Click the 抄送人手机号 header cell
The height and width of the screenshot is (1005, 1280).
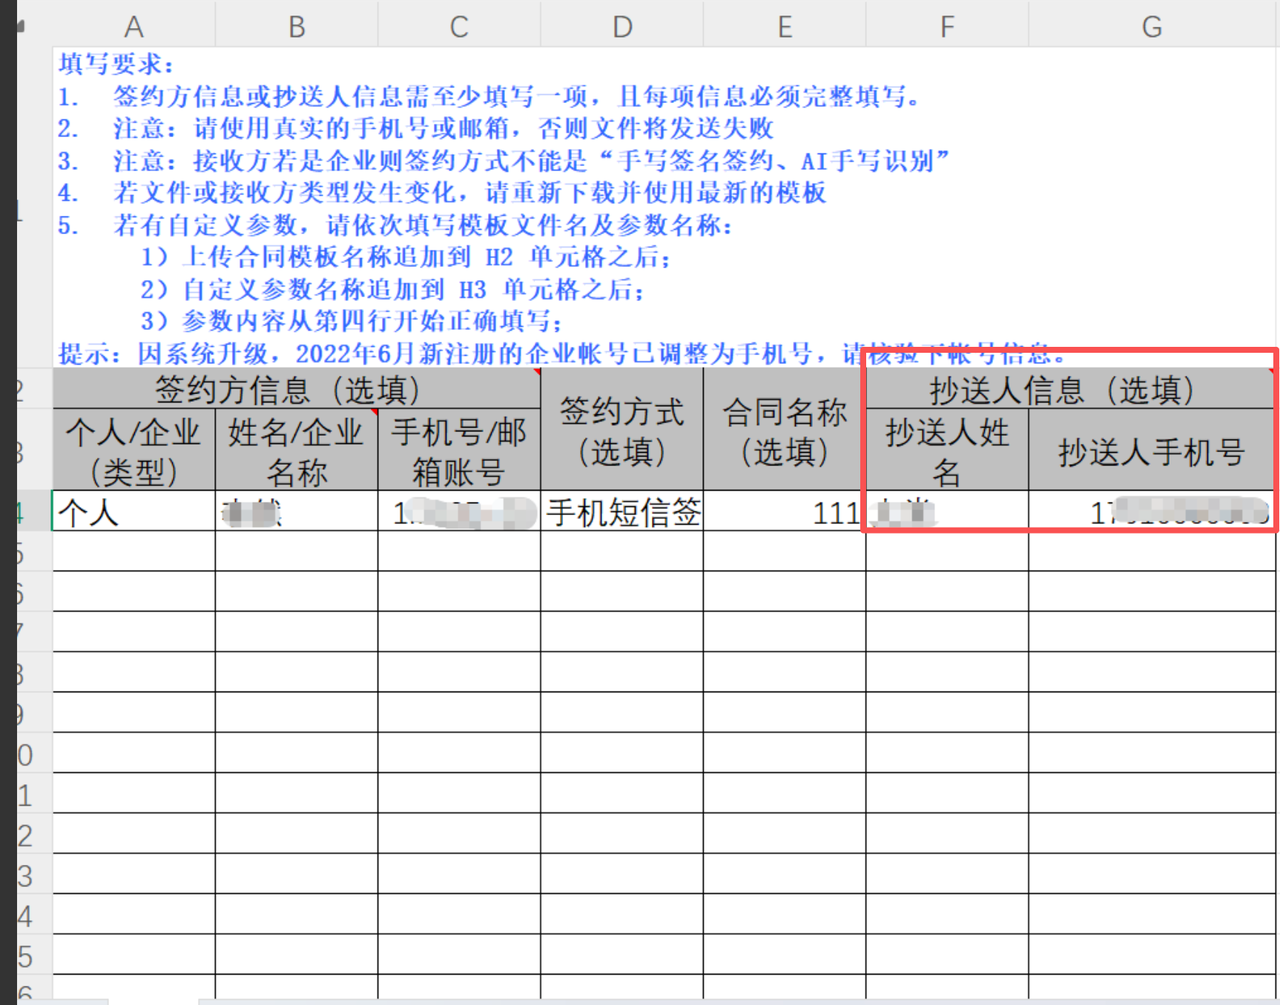(1152, 451)
